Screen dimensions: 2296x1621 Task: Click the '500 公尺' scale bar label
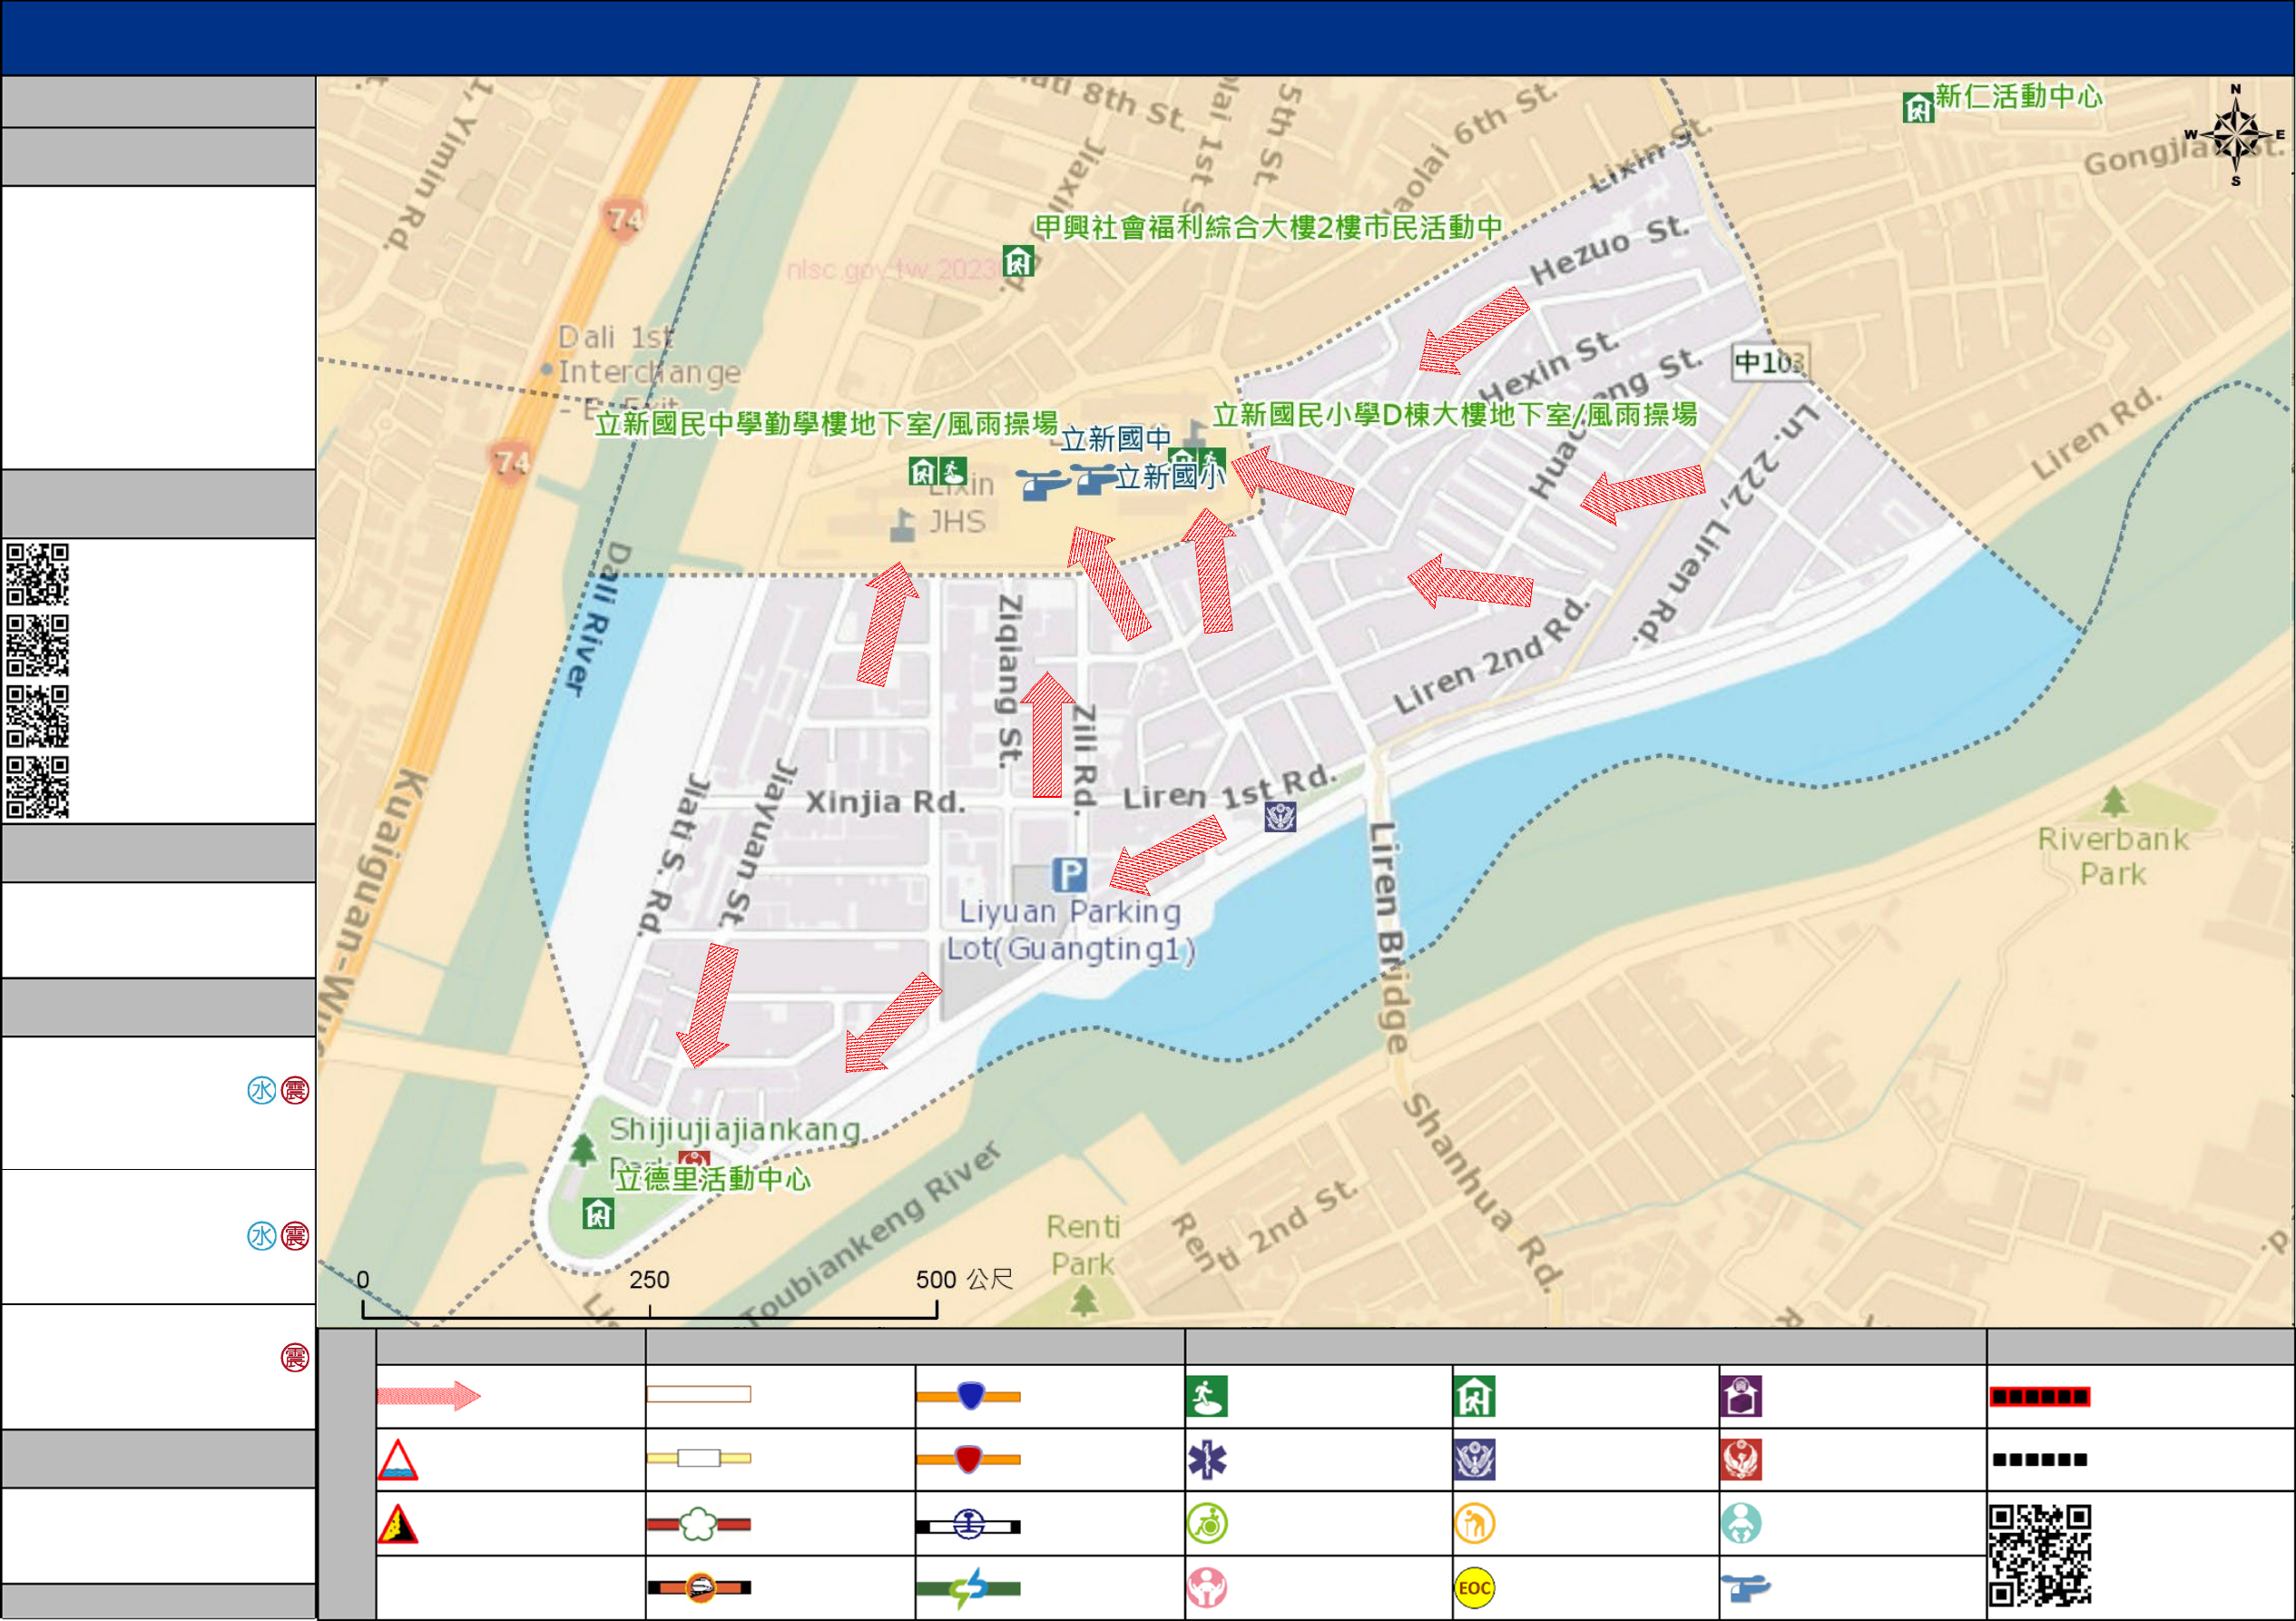965,1279
